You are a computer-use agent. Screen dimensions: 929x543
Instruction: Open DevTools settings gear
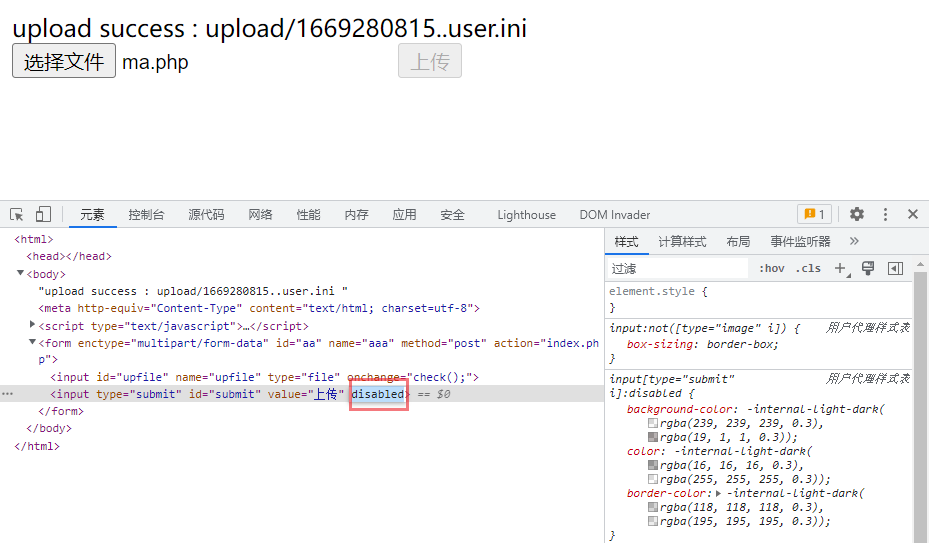[857, 214]
